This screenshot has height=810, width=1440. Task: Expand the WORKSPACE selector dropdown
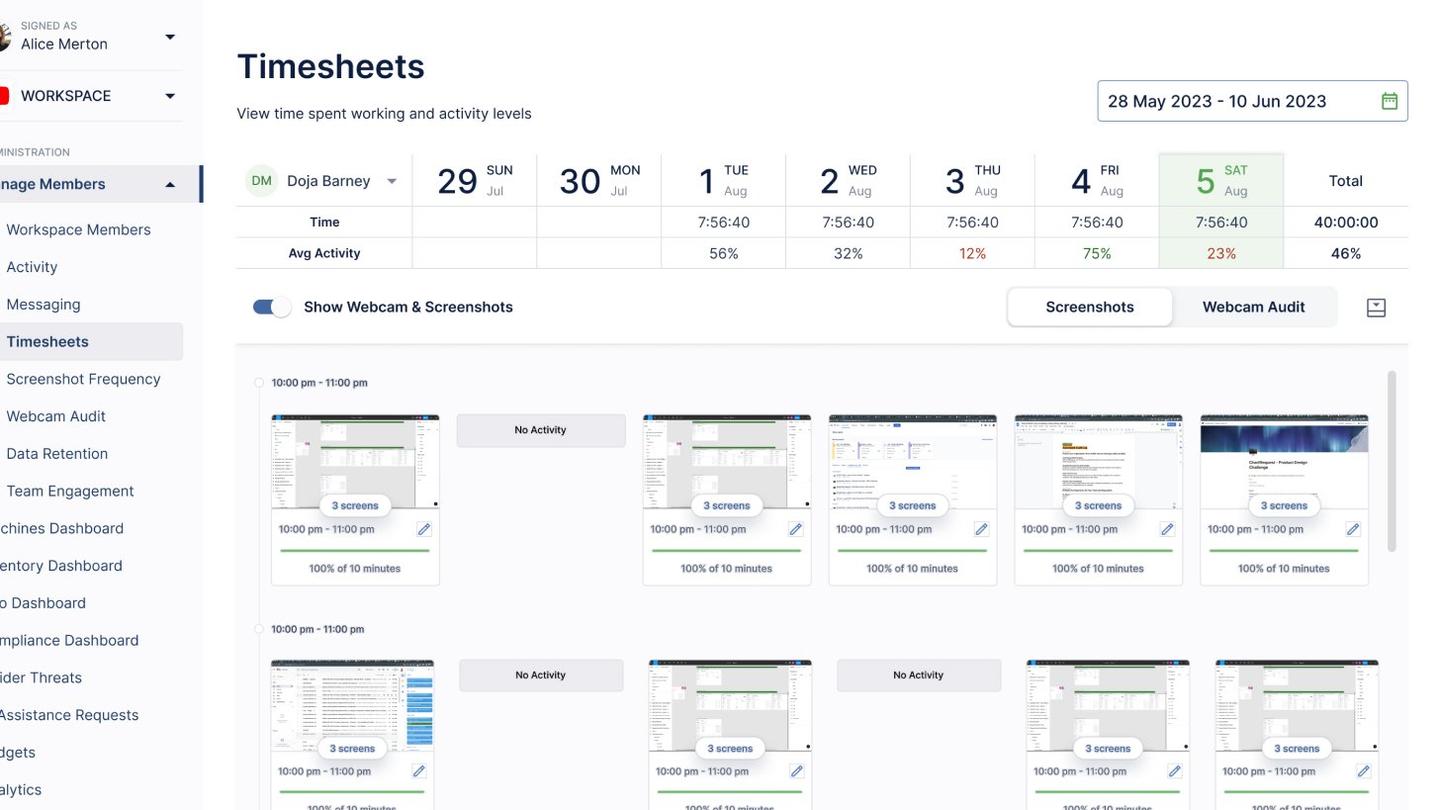tap(170, 96)
